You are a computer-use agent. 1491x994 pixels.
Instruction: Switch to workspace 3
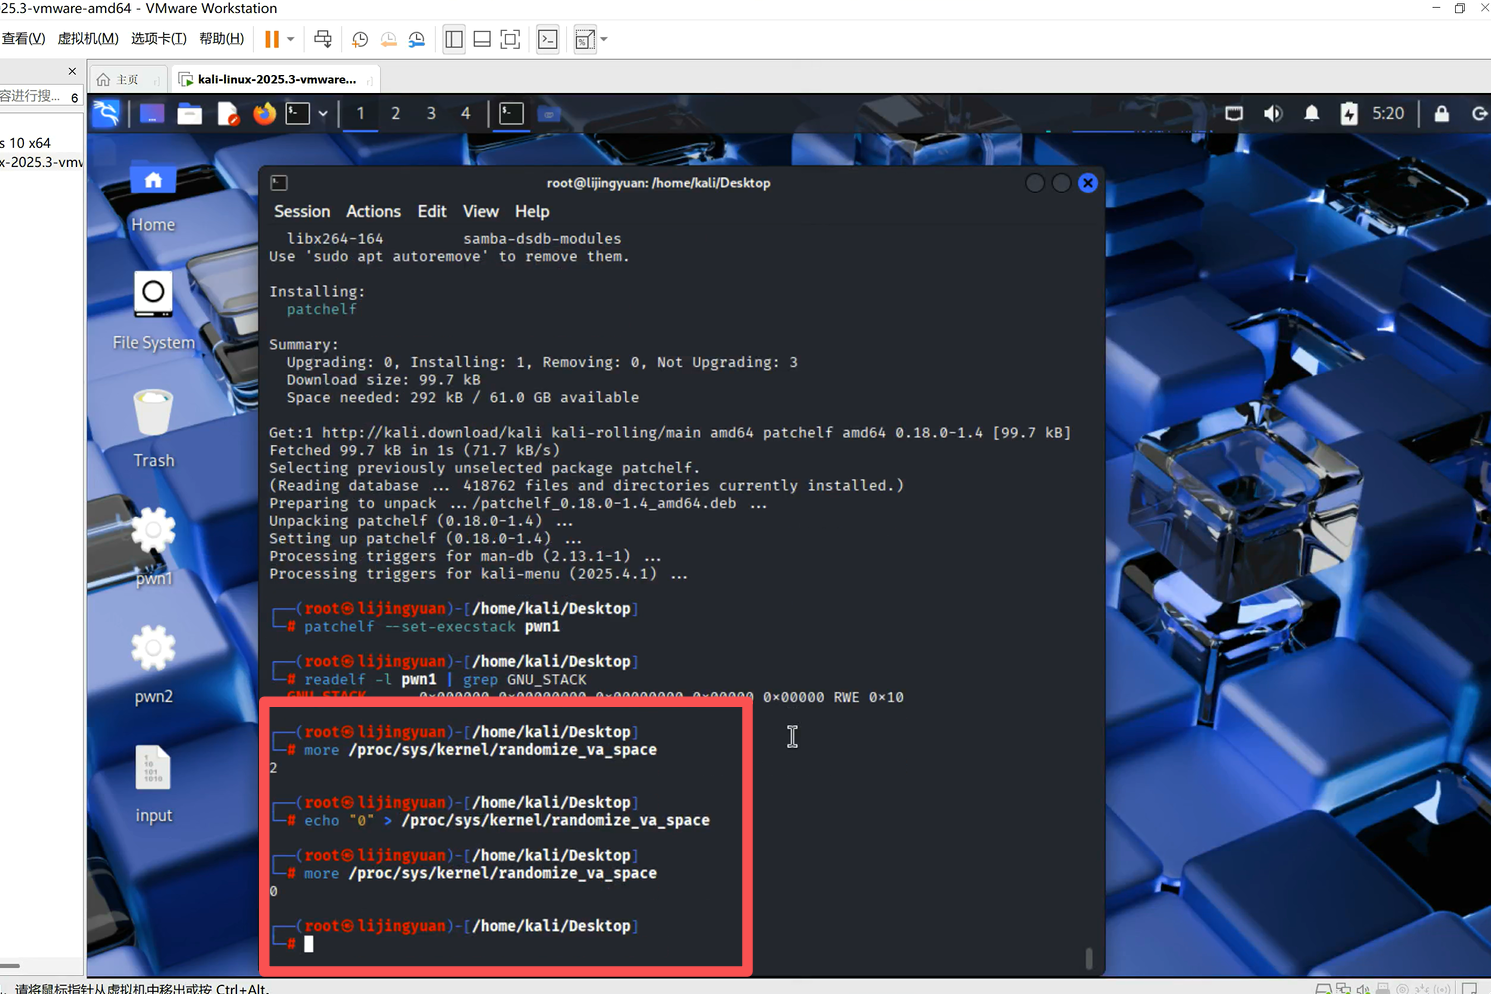(431, 114)
